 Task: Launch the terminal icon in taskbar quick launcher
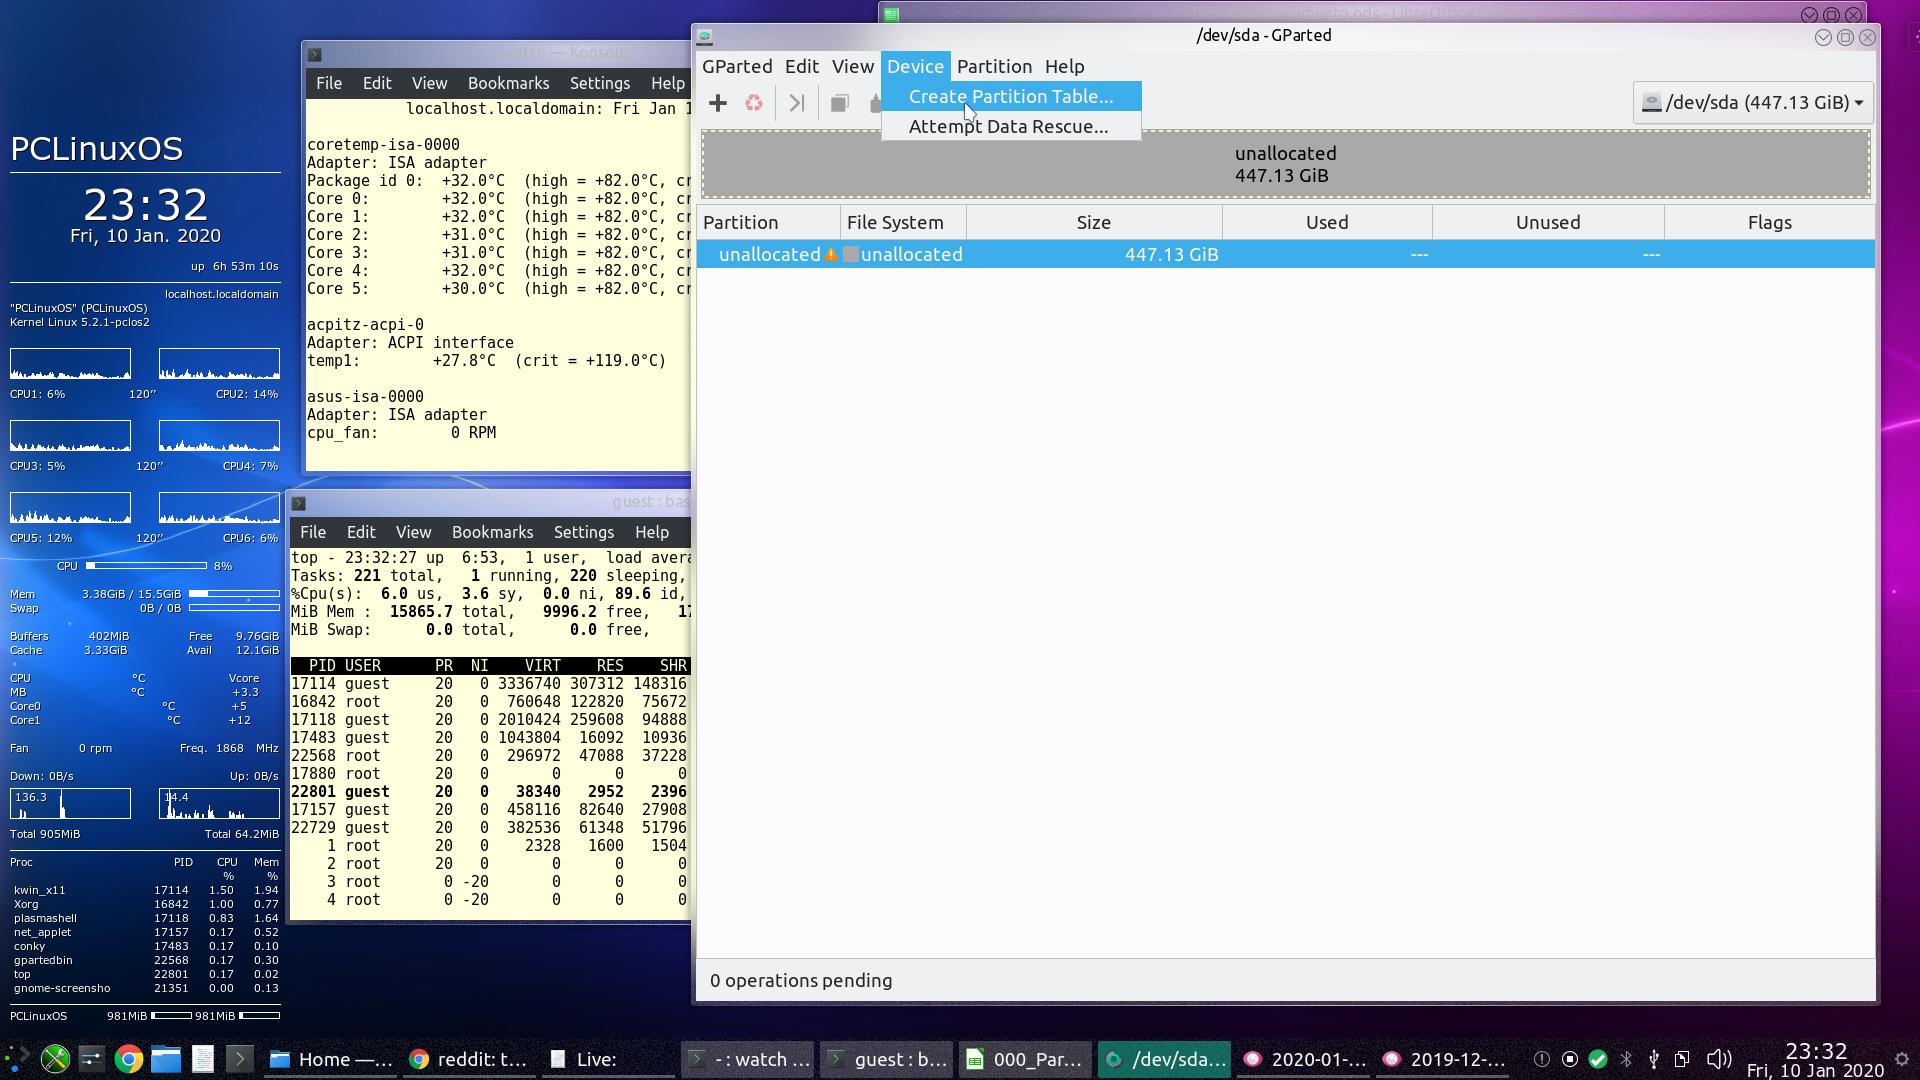click(240, 1059)
